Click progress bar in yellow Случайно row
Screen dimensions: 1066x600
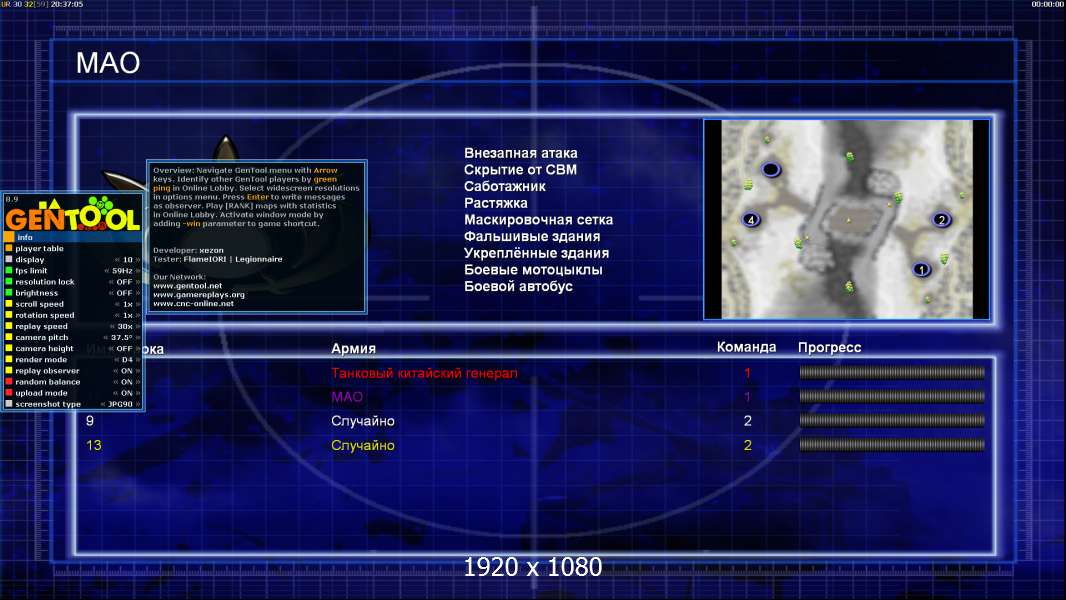click(x=892, y=445)
